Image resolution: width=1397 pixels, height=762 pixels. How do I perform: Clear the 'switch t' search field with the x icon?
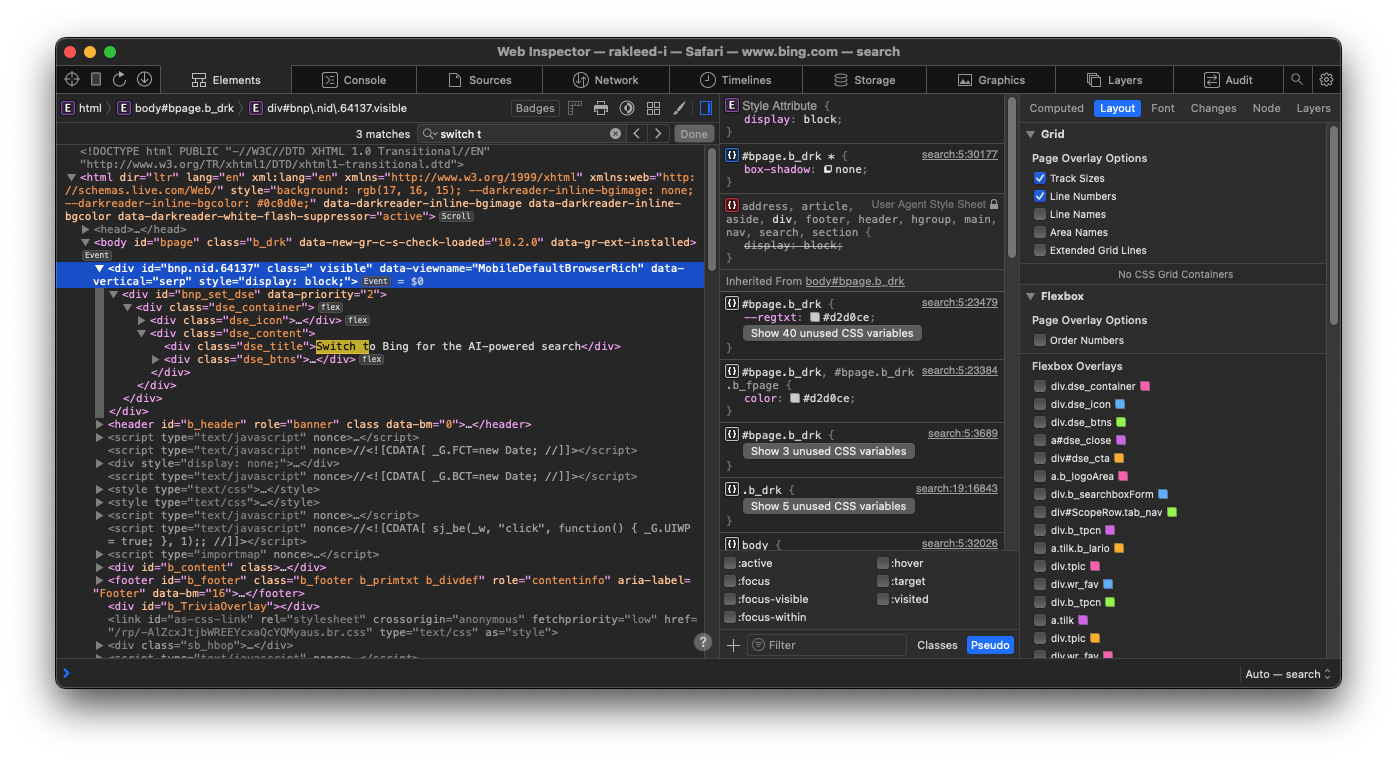tap(615, 133)
